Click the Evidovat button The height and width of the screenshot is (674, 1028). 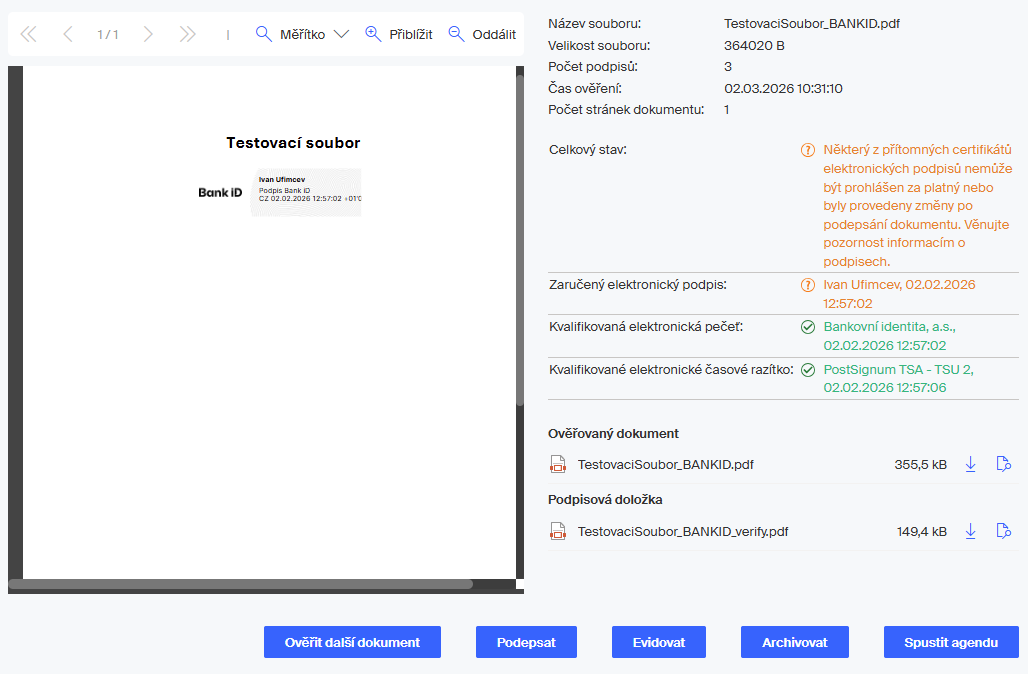(x=659, y=642)
